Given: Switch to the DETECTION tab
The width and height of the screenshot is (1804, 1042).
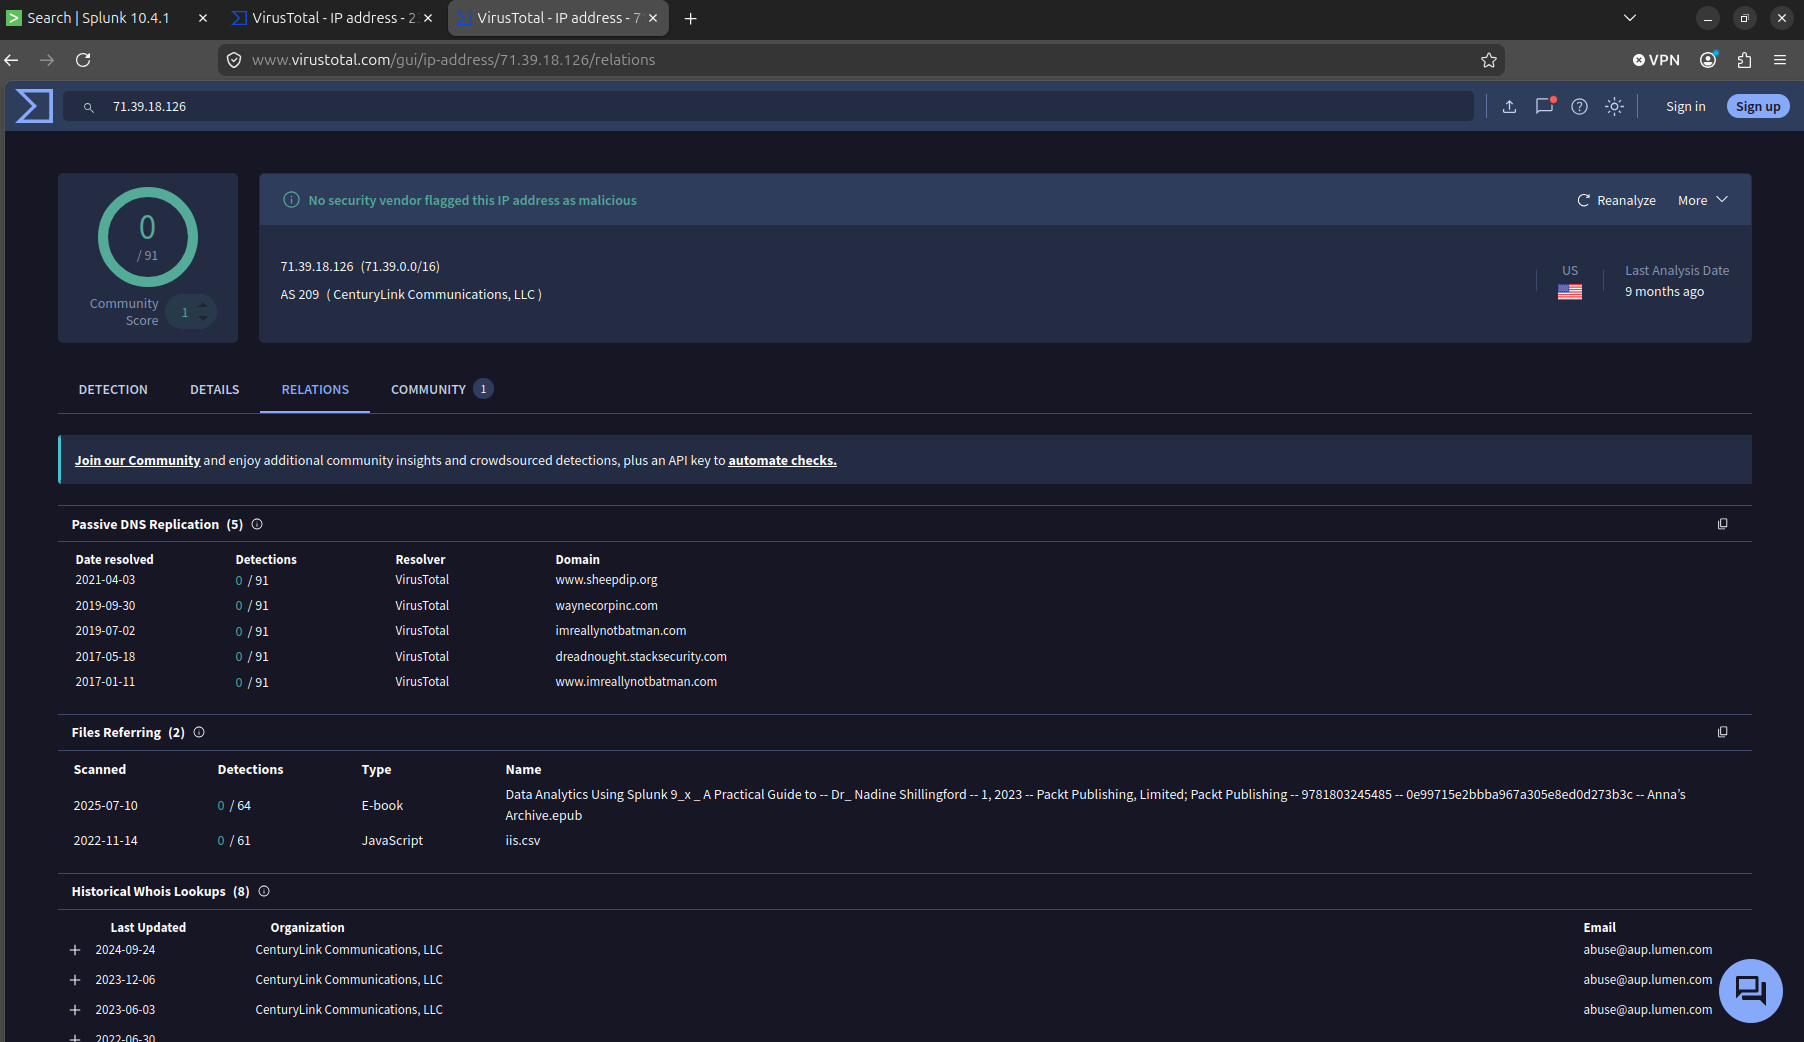Looking at the screenshot, I should pyautogui.click(x=113, y=389).
